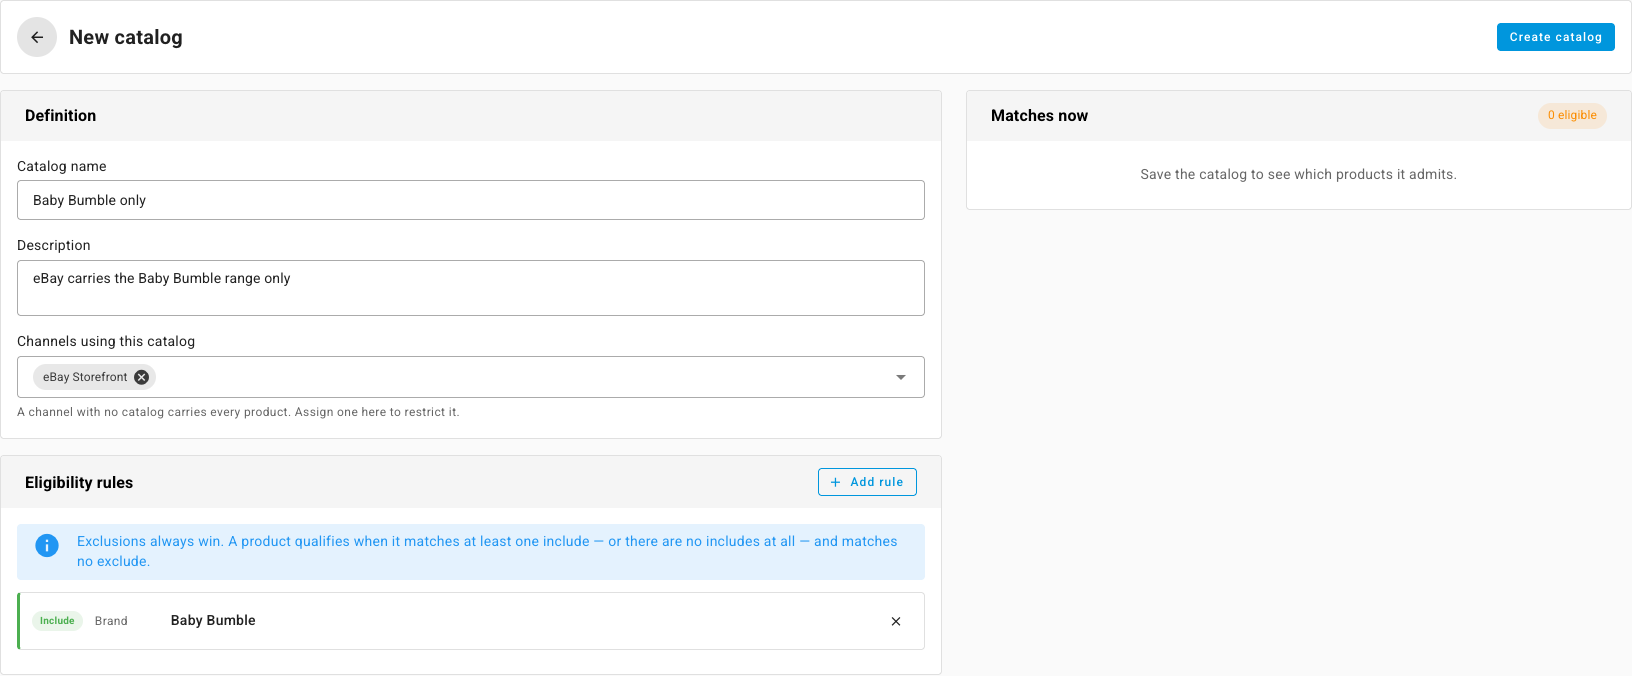Click the New catalog page title
This screenshot has width=1632, height=676.
126,37
